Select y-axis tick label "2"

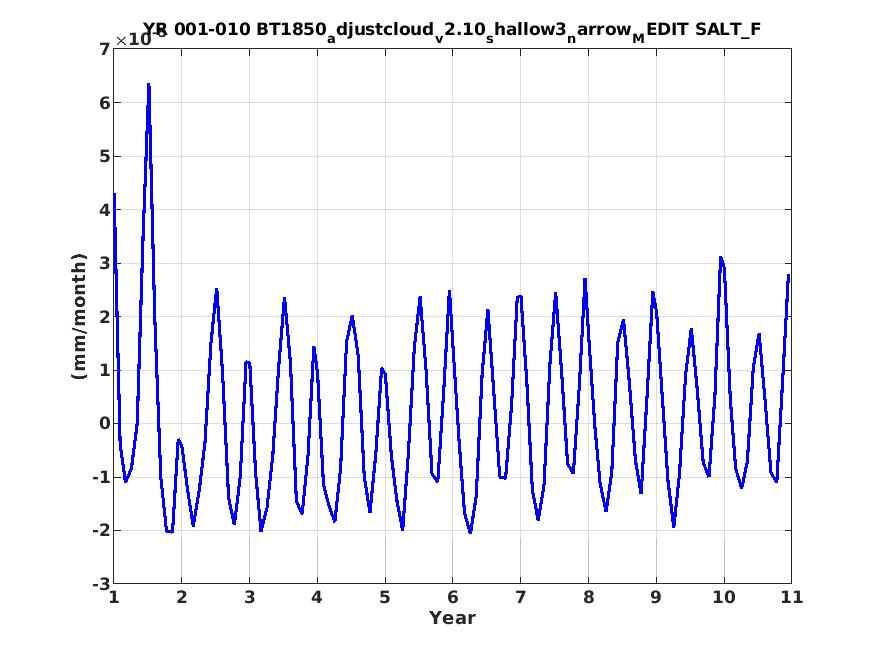click(x=105, y=317)
